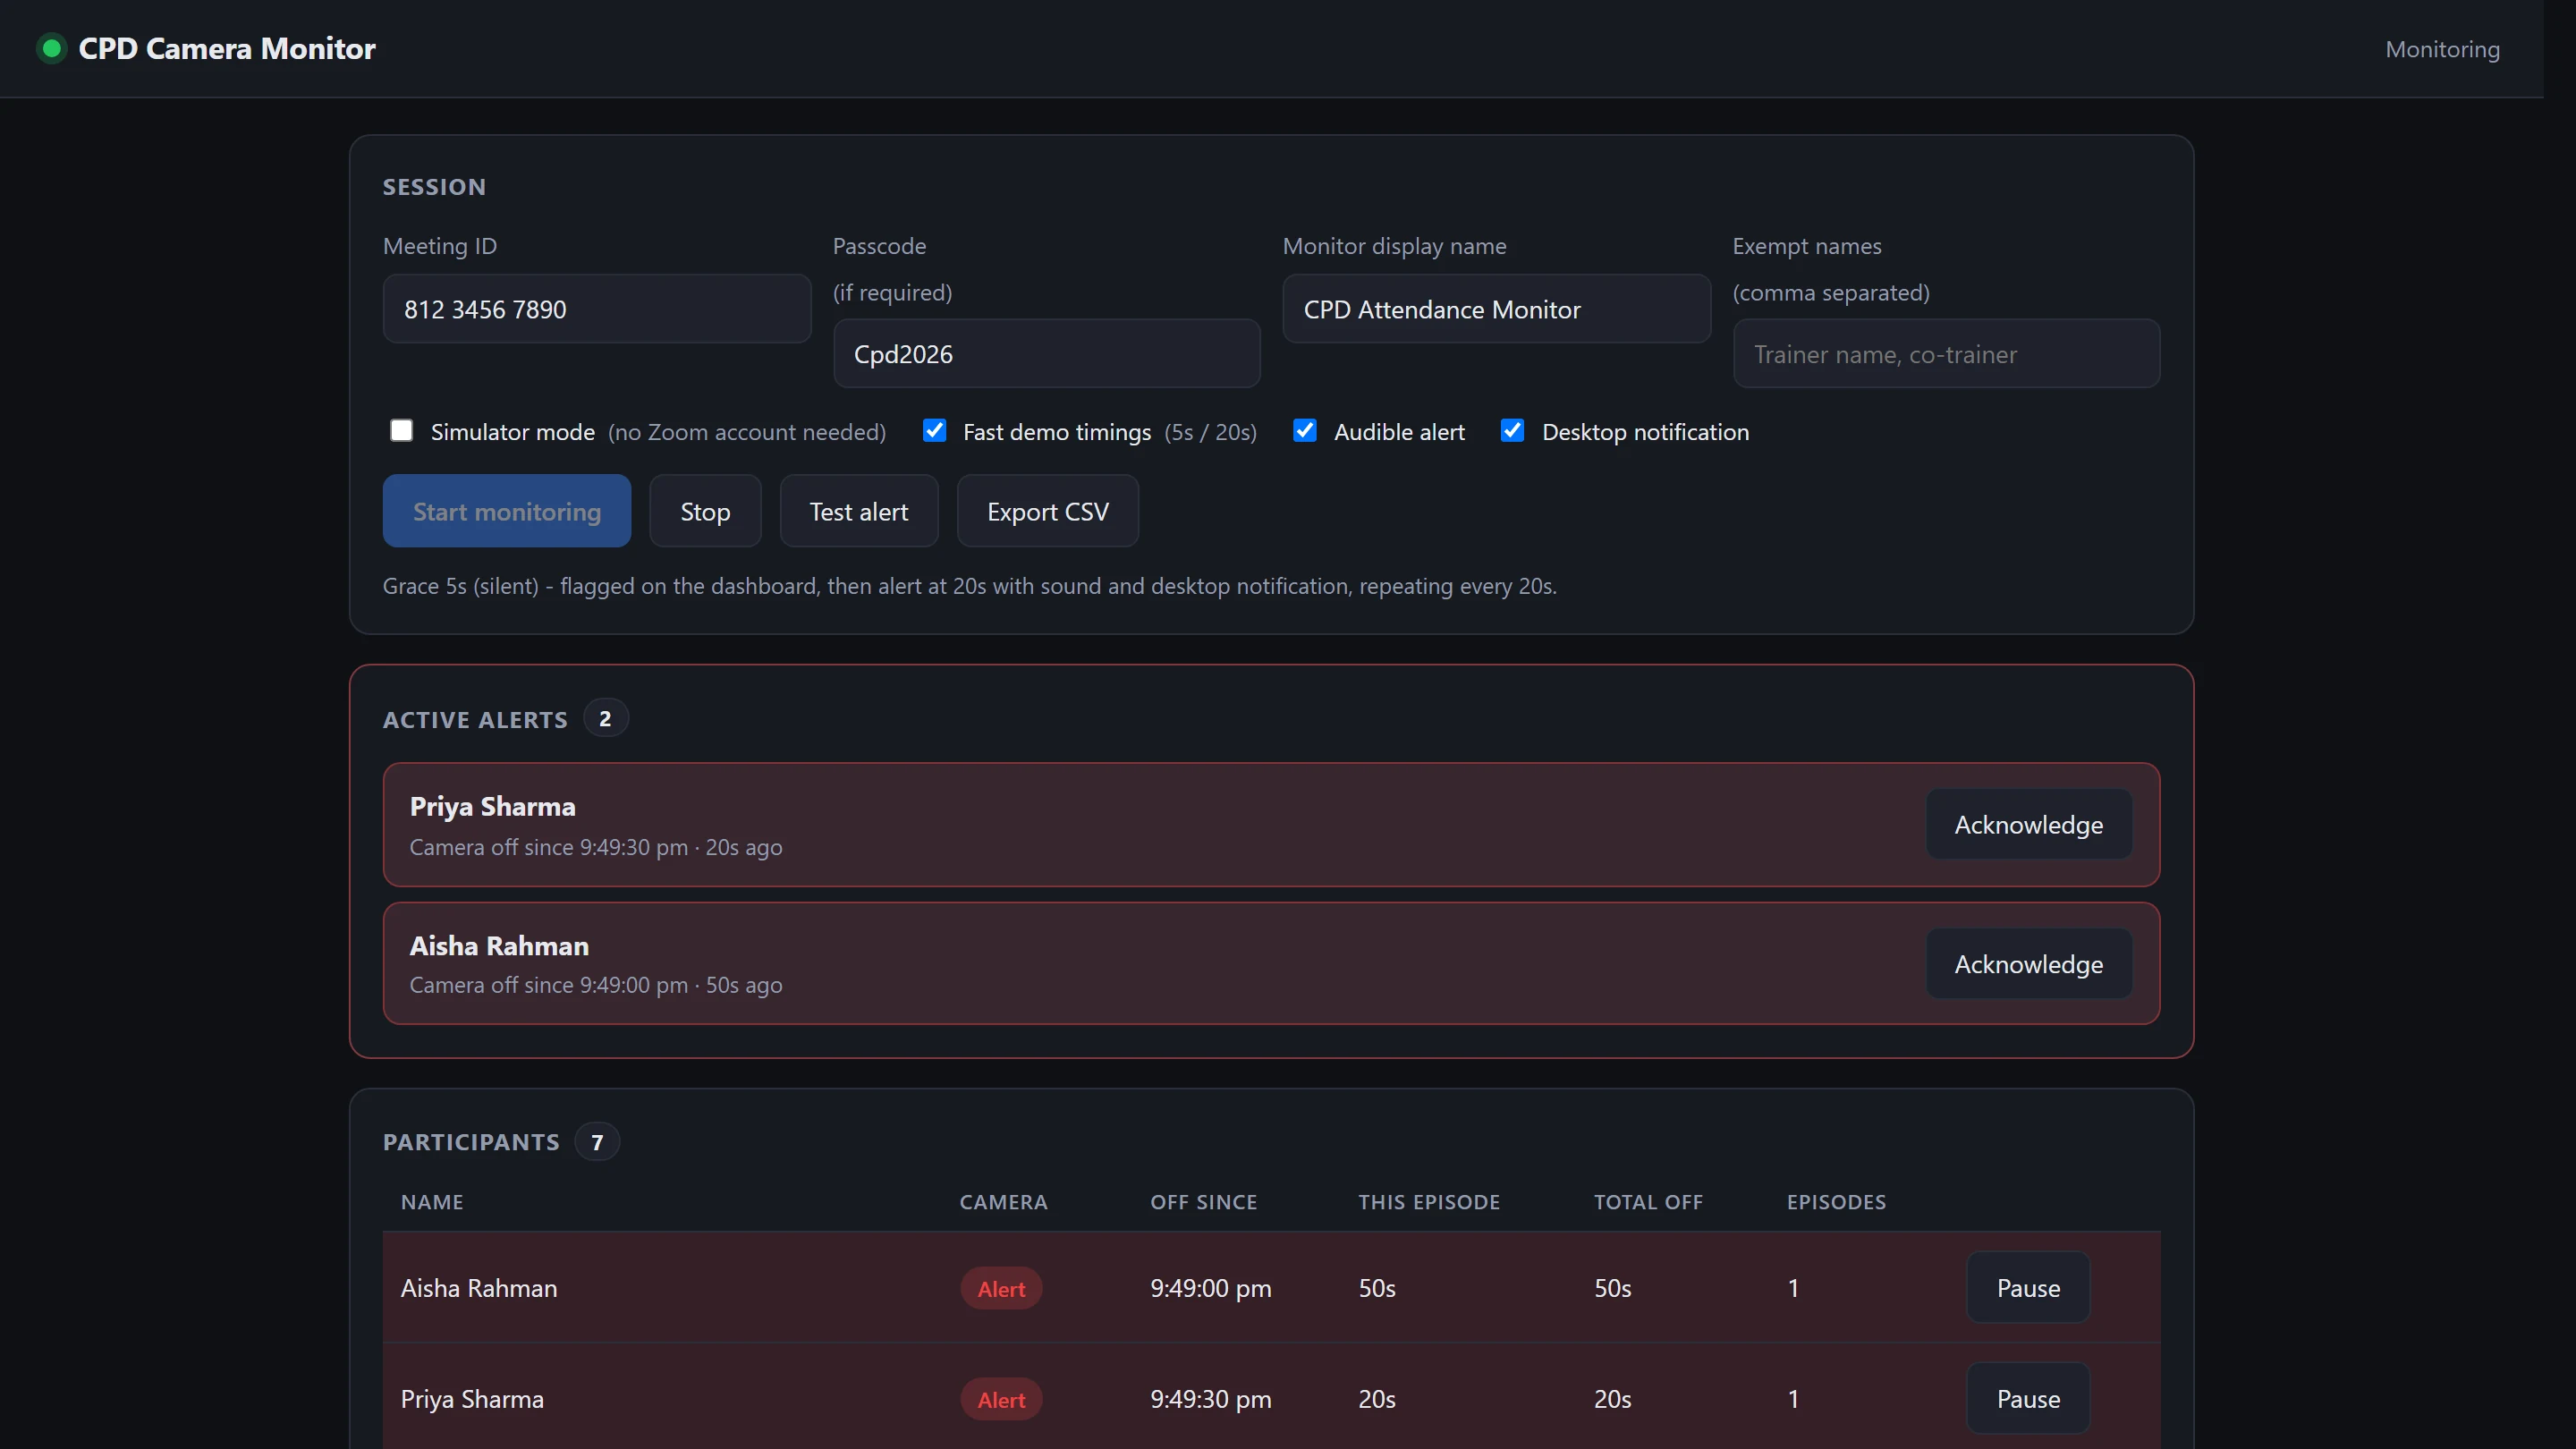The width and height of the screenshot is (2576, 1449).
Task: Pause monitoring for Priya Sharma row
Action: (2028, 1399)
